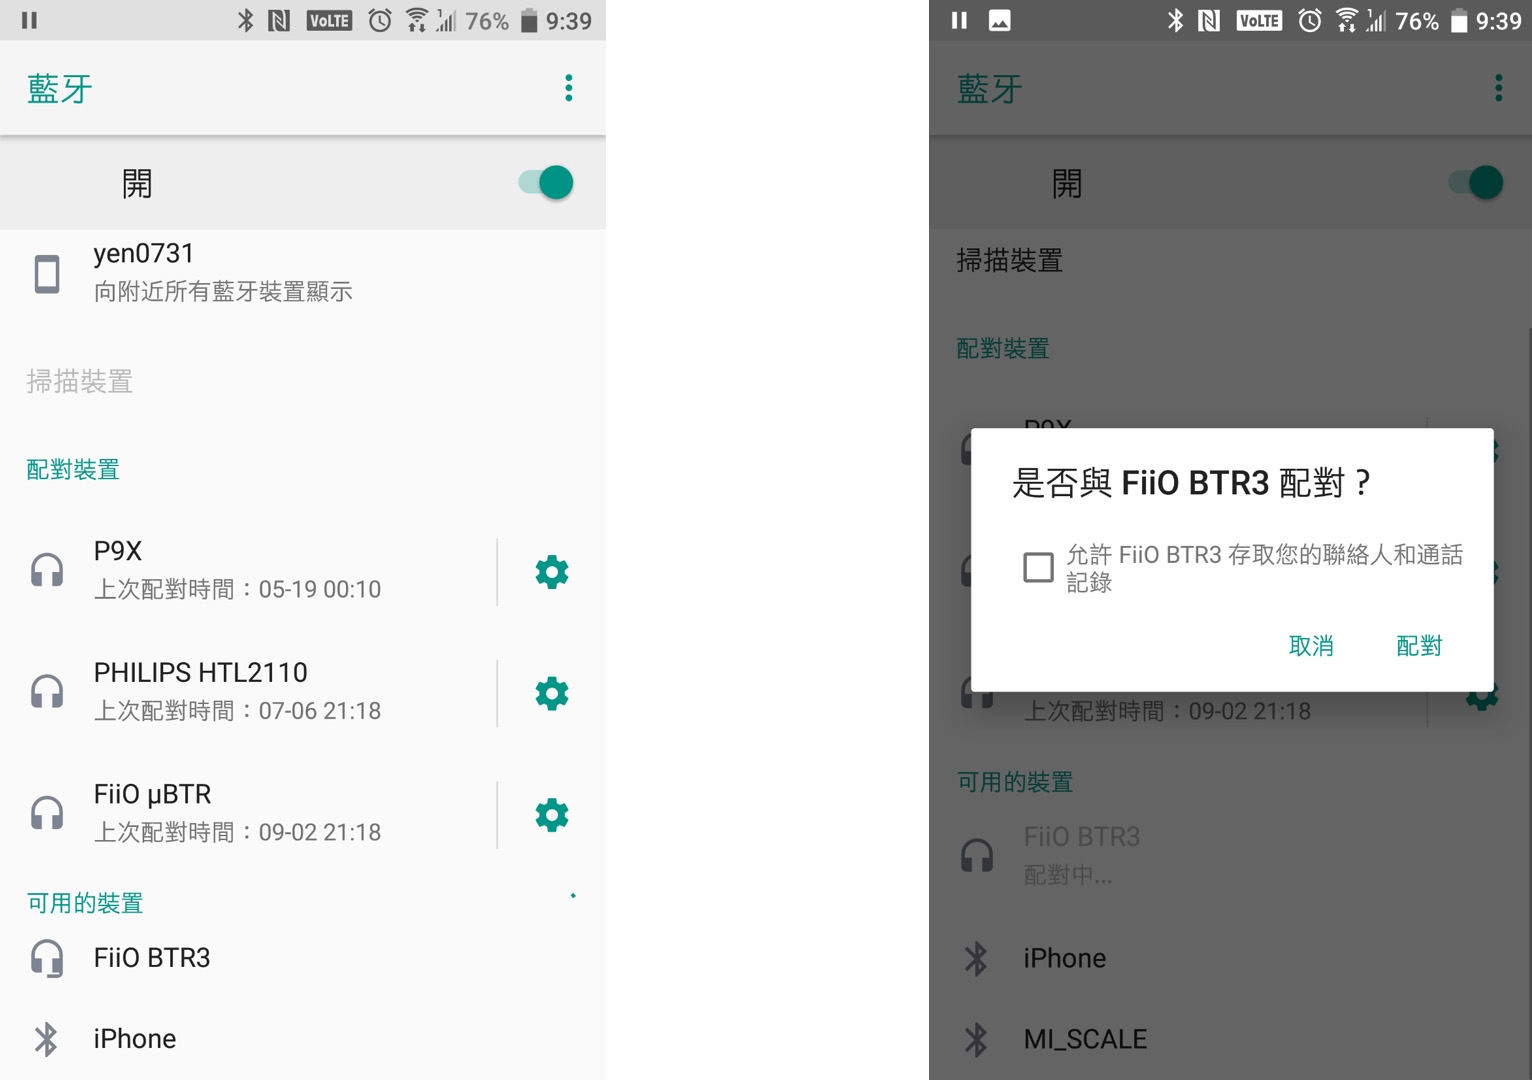This screenshot has height=1080, width=1532.
Task: Tap 配對 to confirm pairing
Action: click(1419, 646)
